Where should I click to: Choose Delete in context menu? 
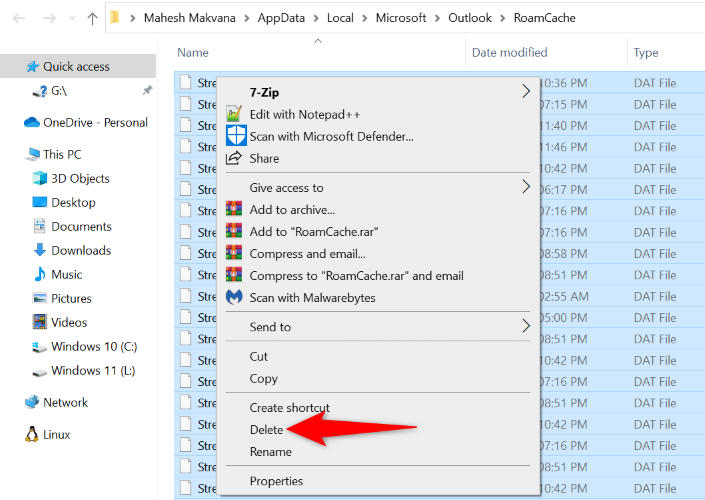click(378, 429)
